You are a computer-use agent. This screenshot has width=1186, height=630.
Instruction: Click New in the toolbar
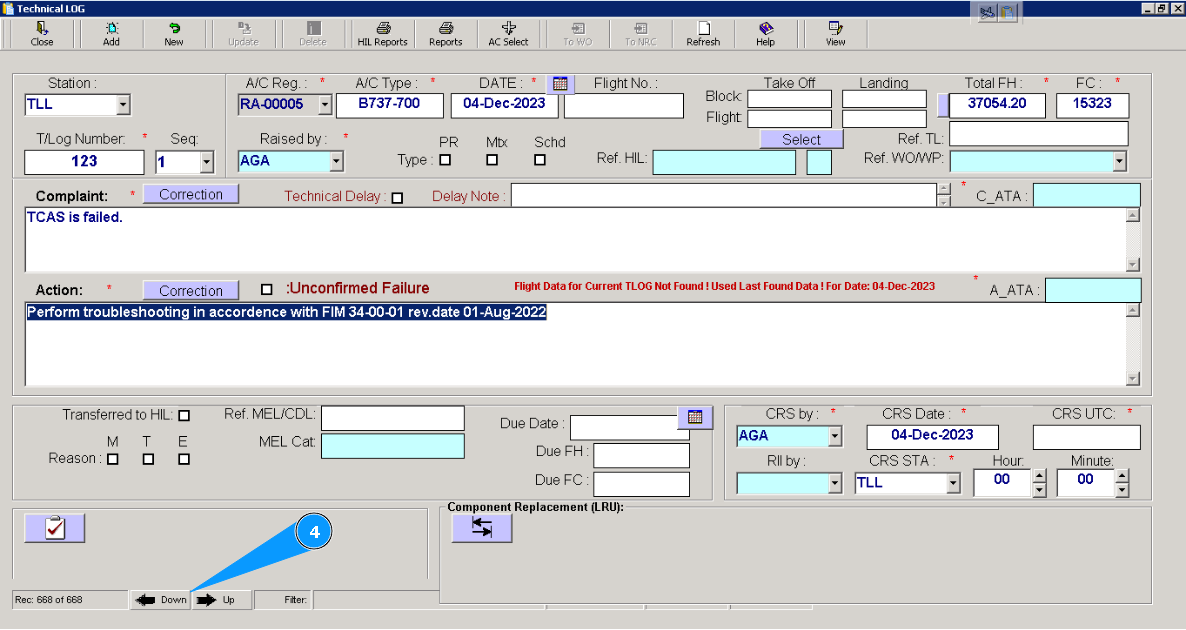pyautogui.click(x=174, y=34)
